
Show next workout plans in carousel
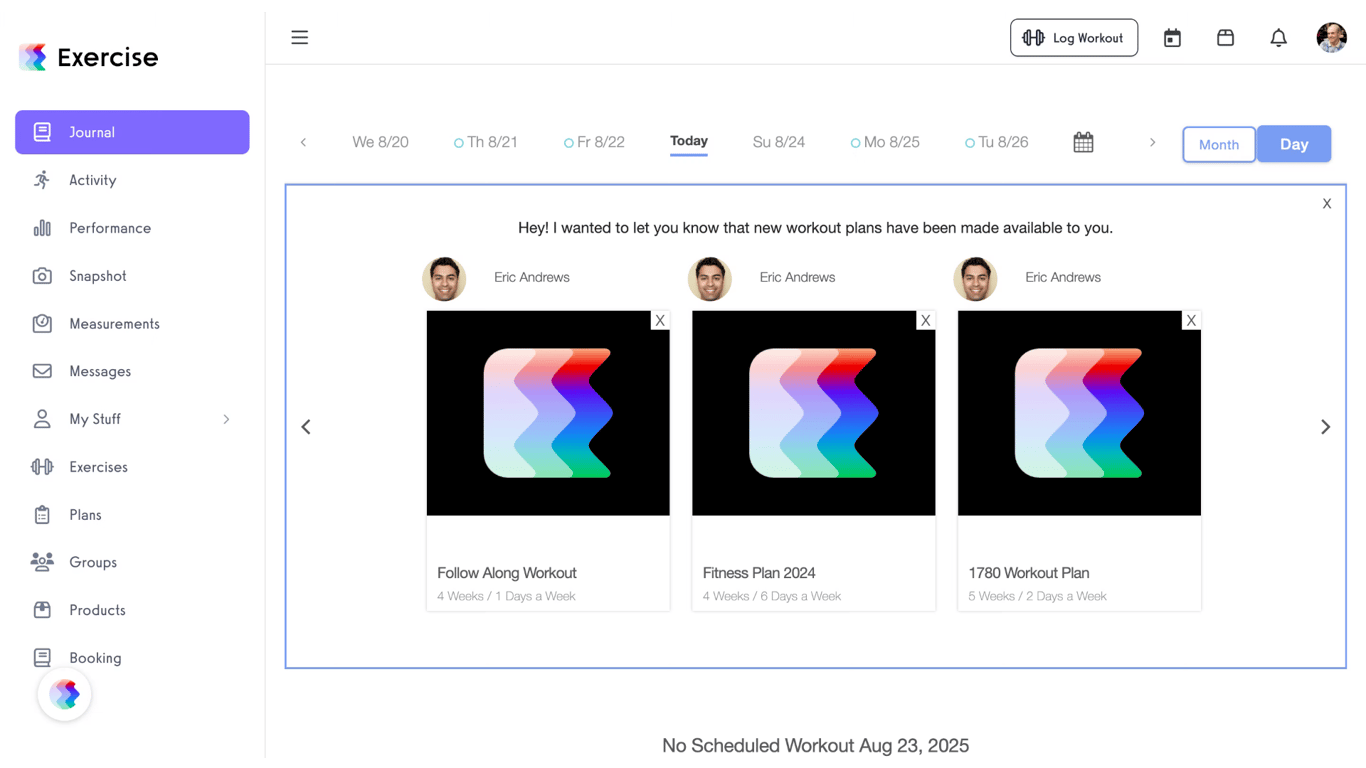pyautogui.click(x=1325, y=427)
